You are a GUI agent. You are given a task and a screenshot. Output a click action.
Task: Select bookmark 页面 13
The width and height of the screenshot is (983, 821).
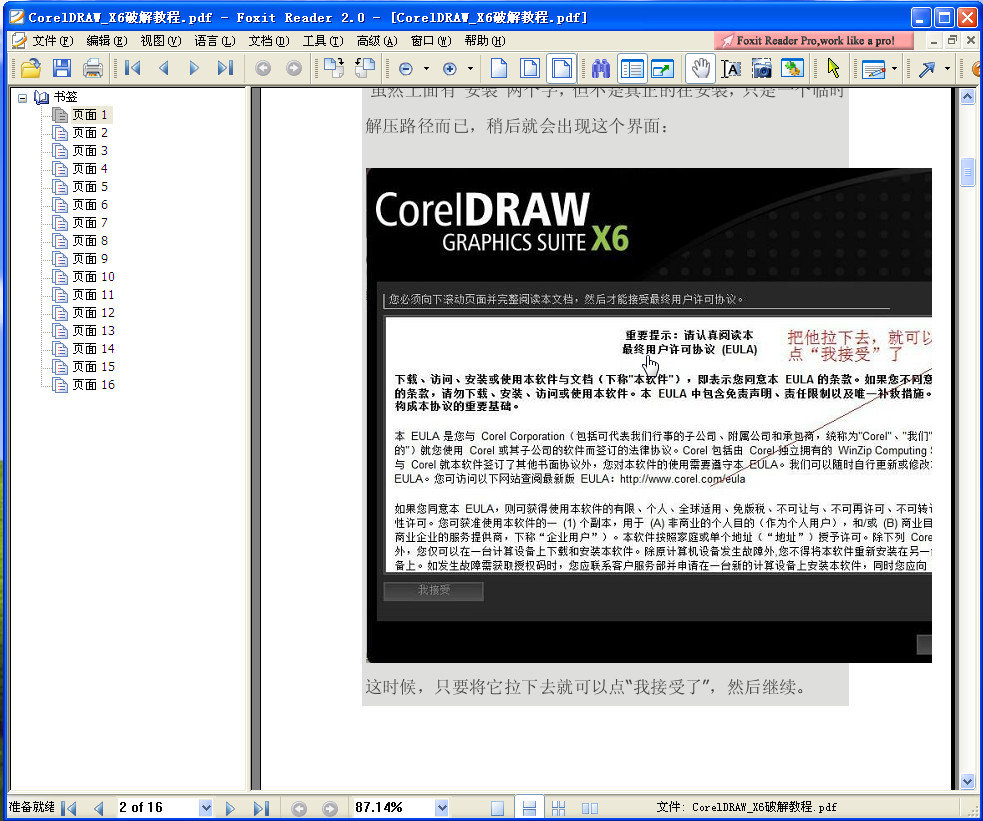93,330
